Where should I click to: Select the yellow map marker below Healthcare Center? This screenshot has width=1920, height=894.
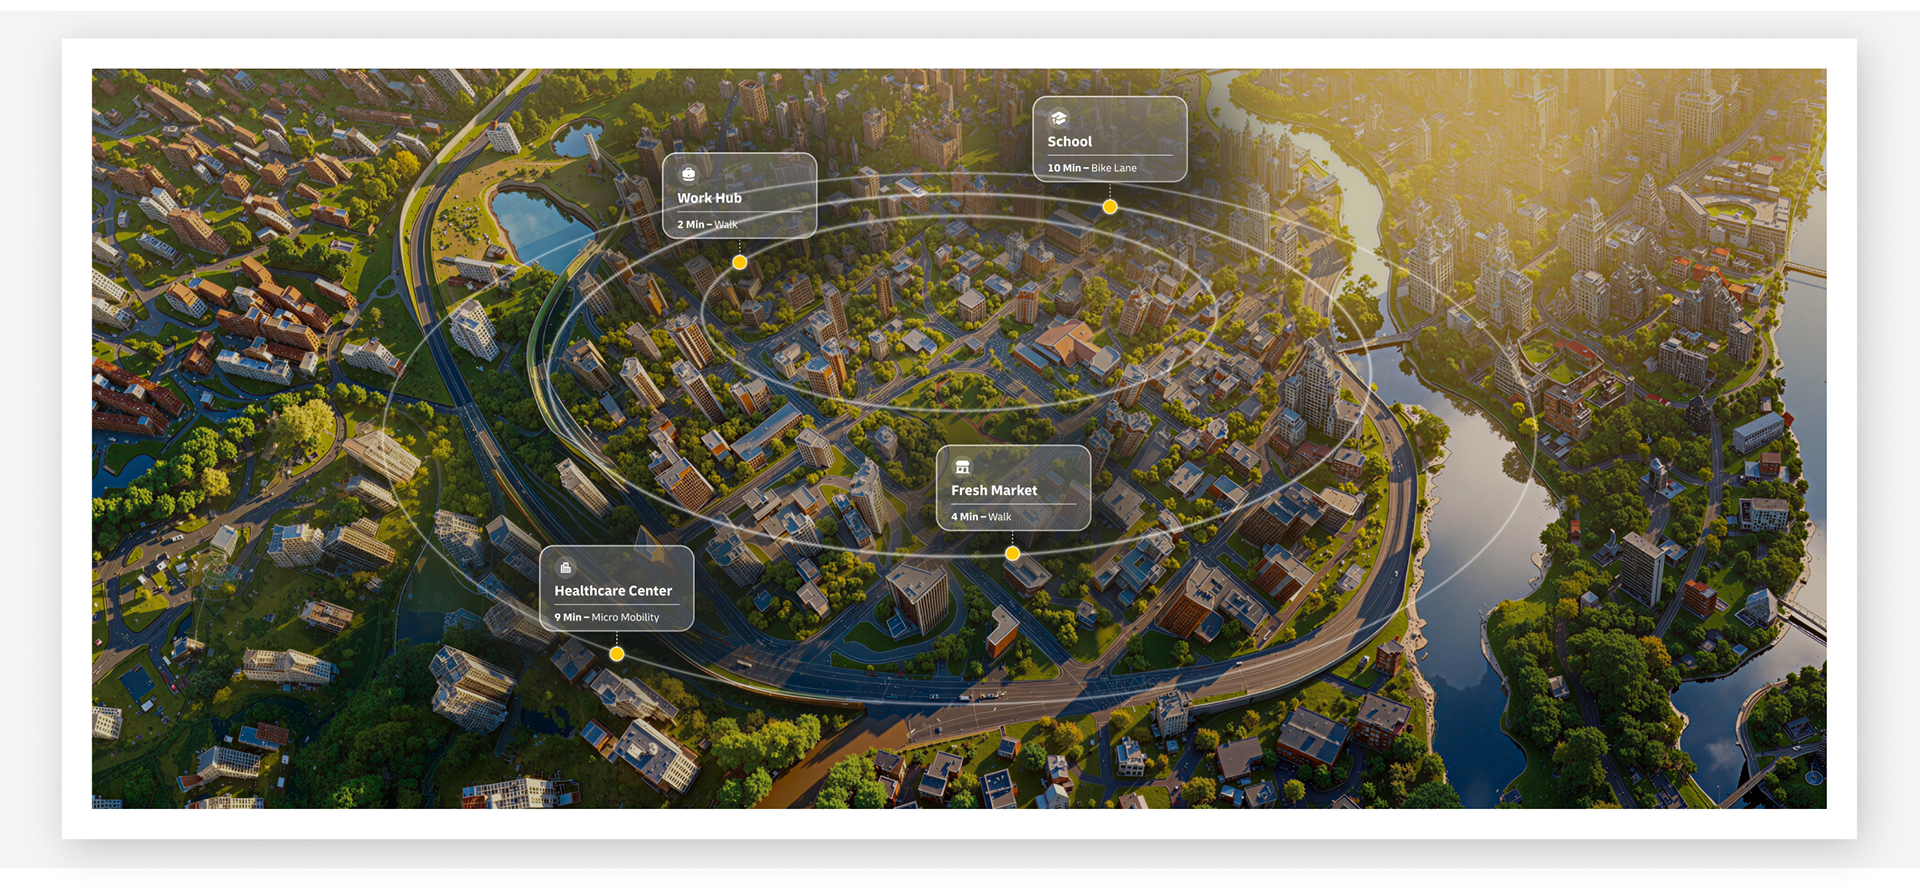[x=617, y=654]
